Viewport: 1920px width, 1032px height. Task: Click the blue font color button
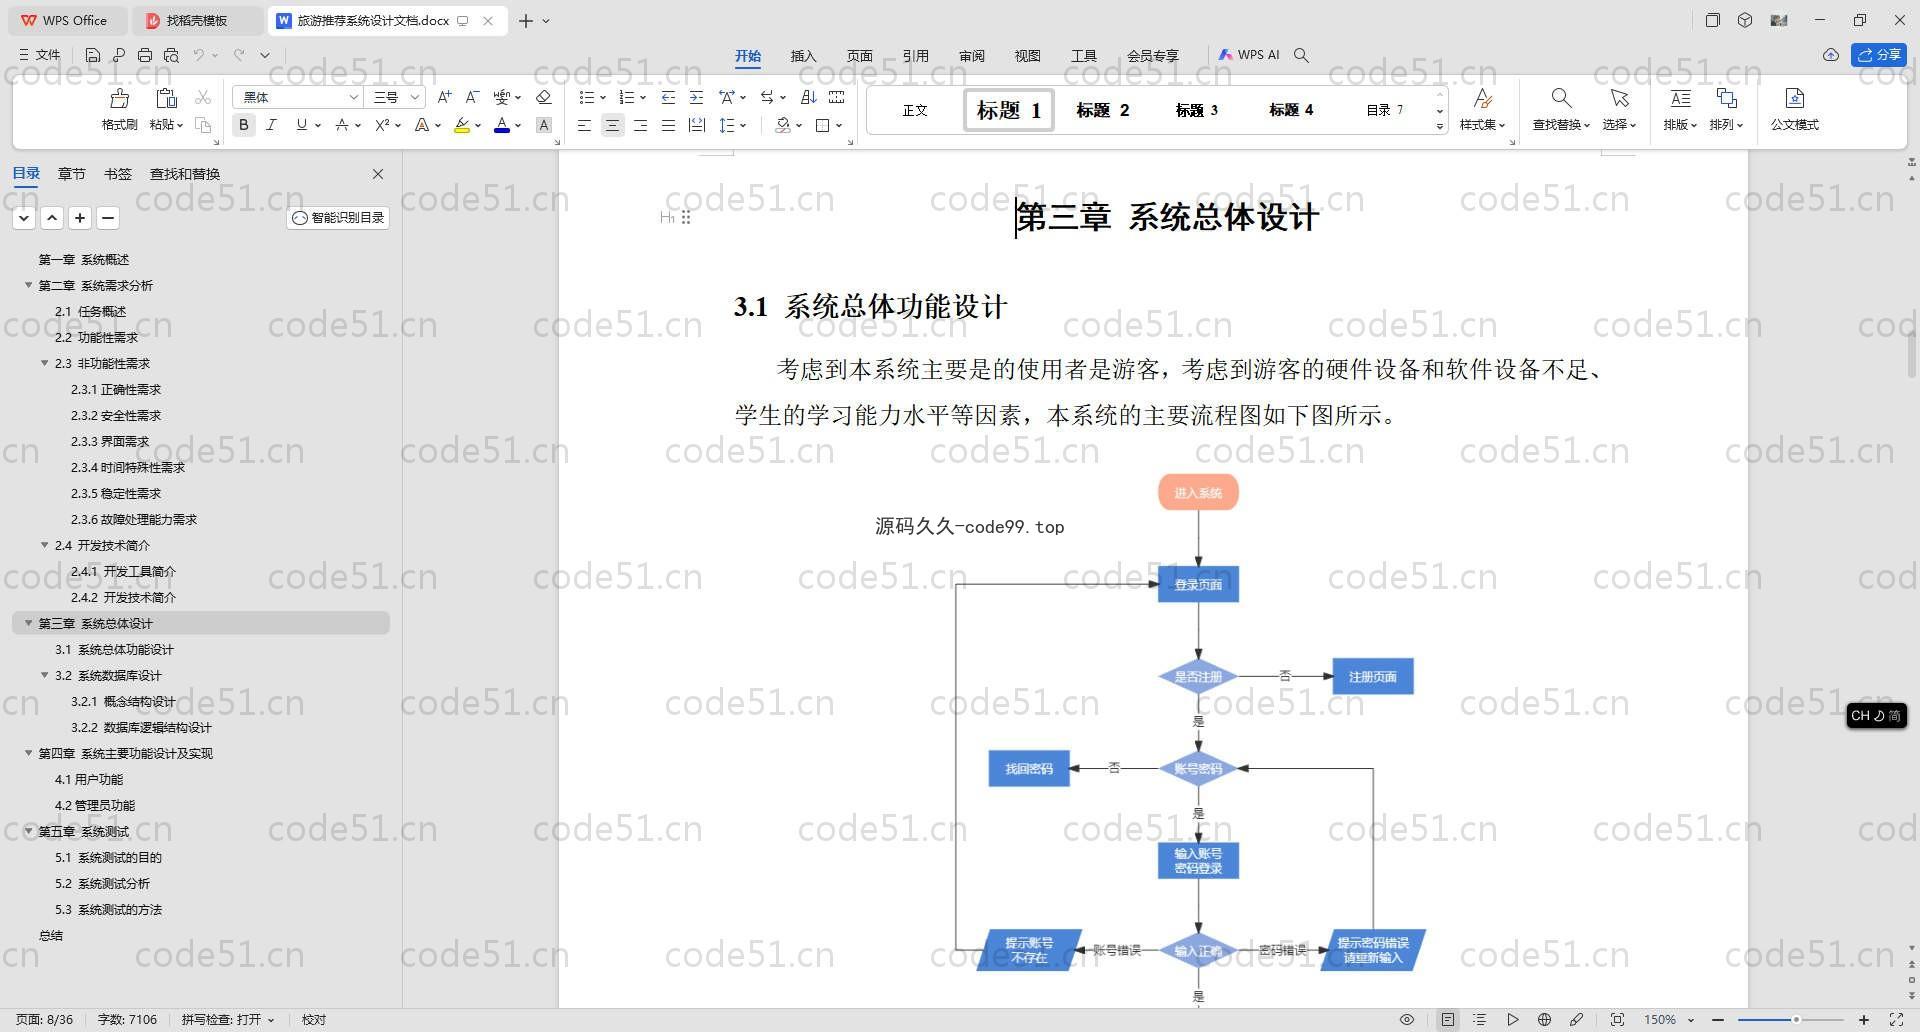502,125
